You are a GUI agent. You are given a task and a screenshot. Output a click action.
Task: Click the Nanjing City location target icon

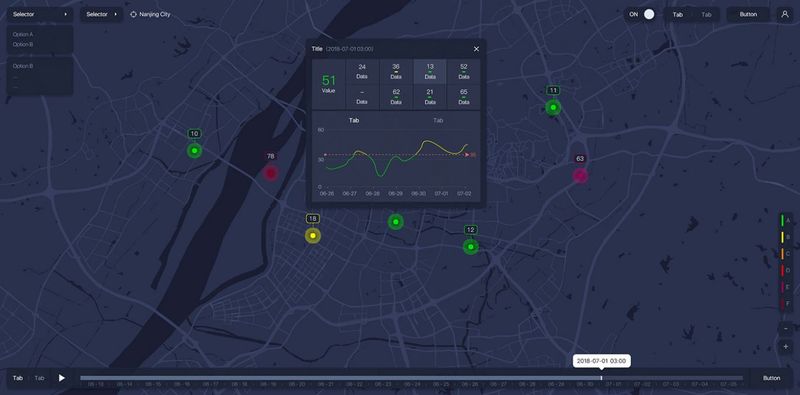click(x=134, y=14)
